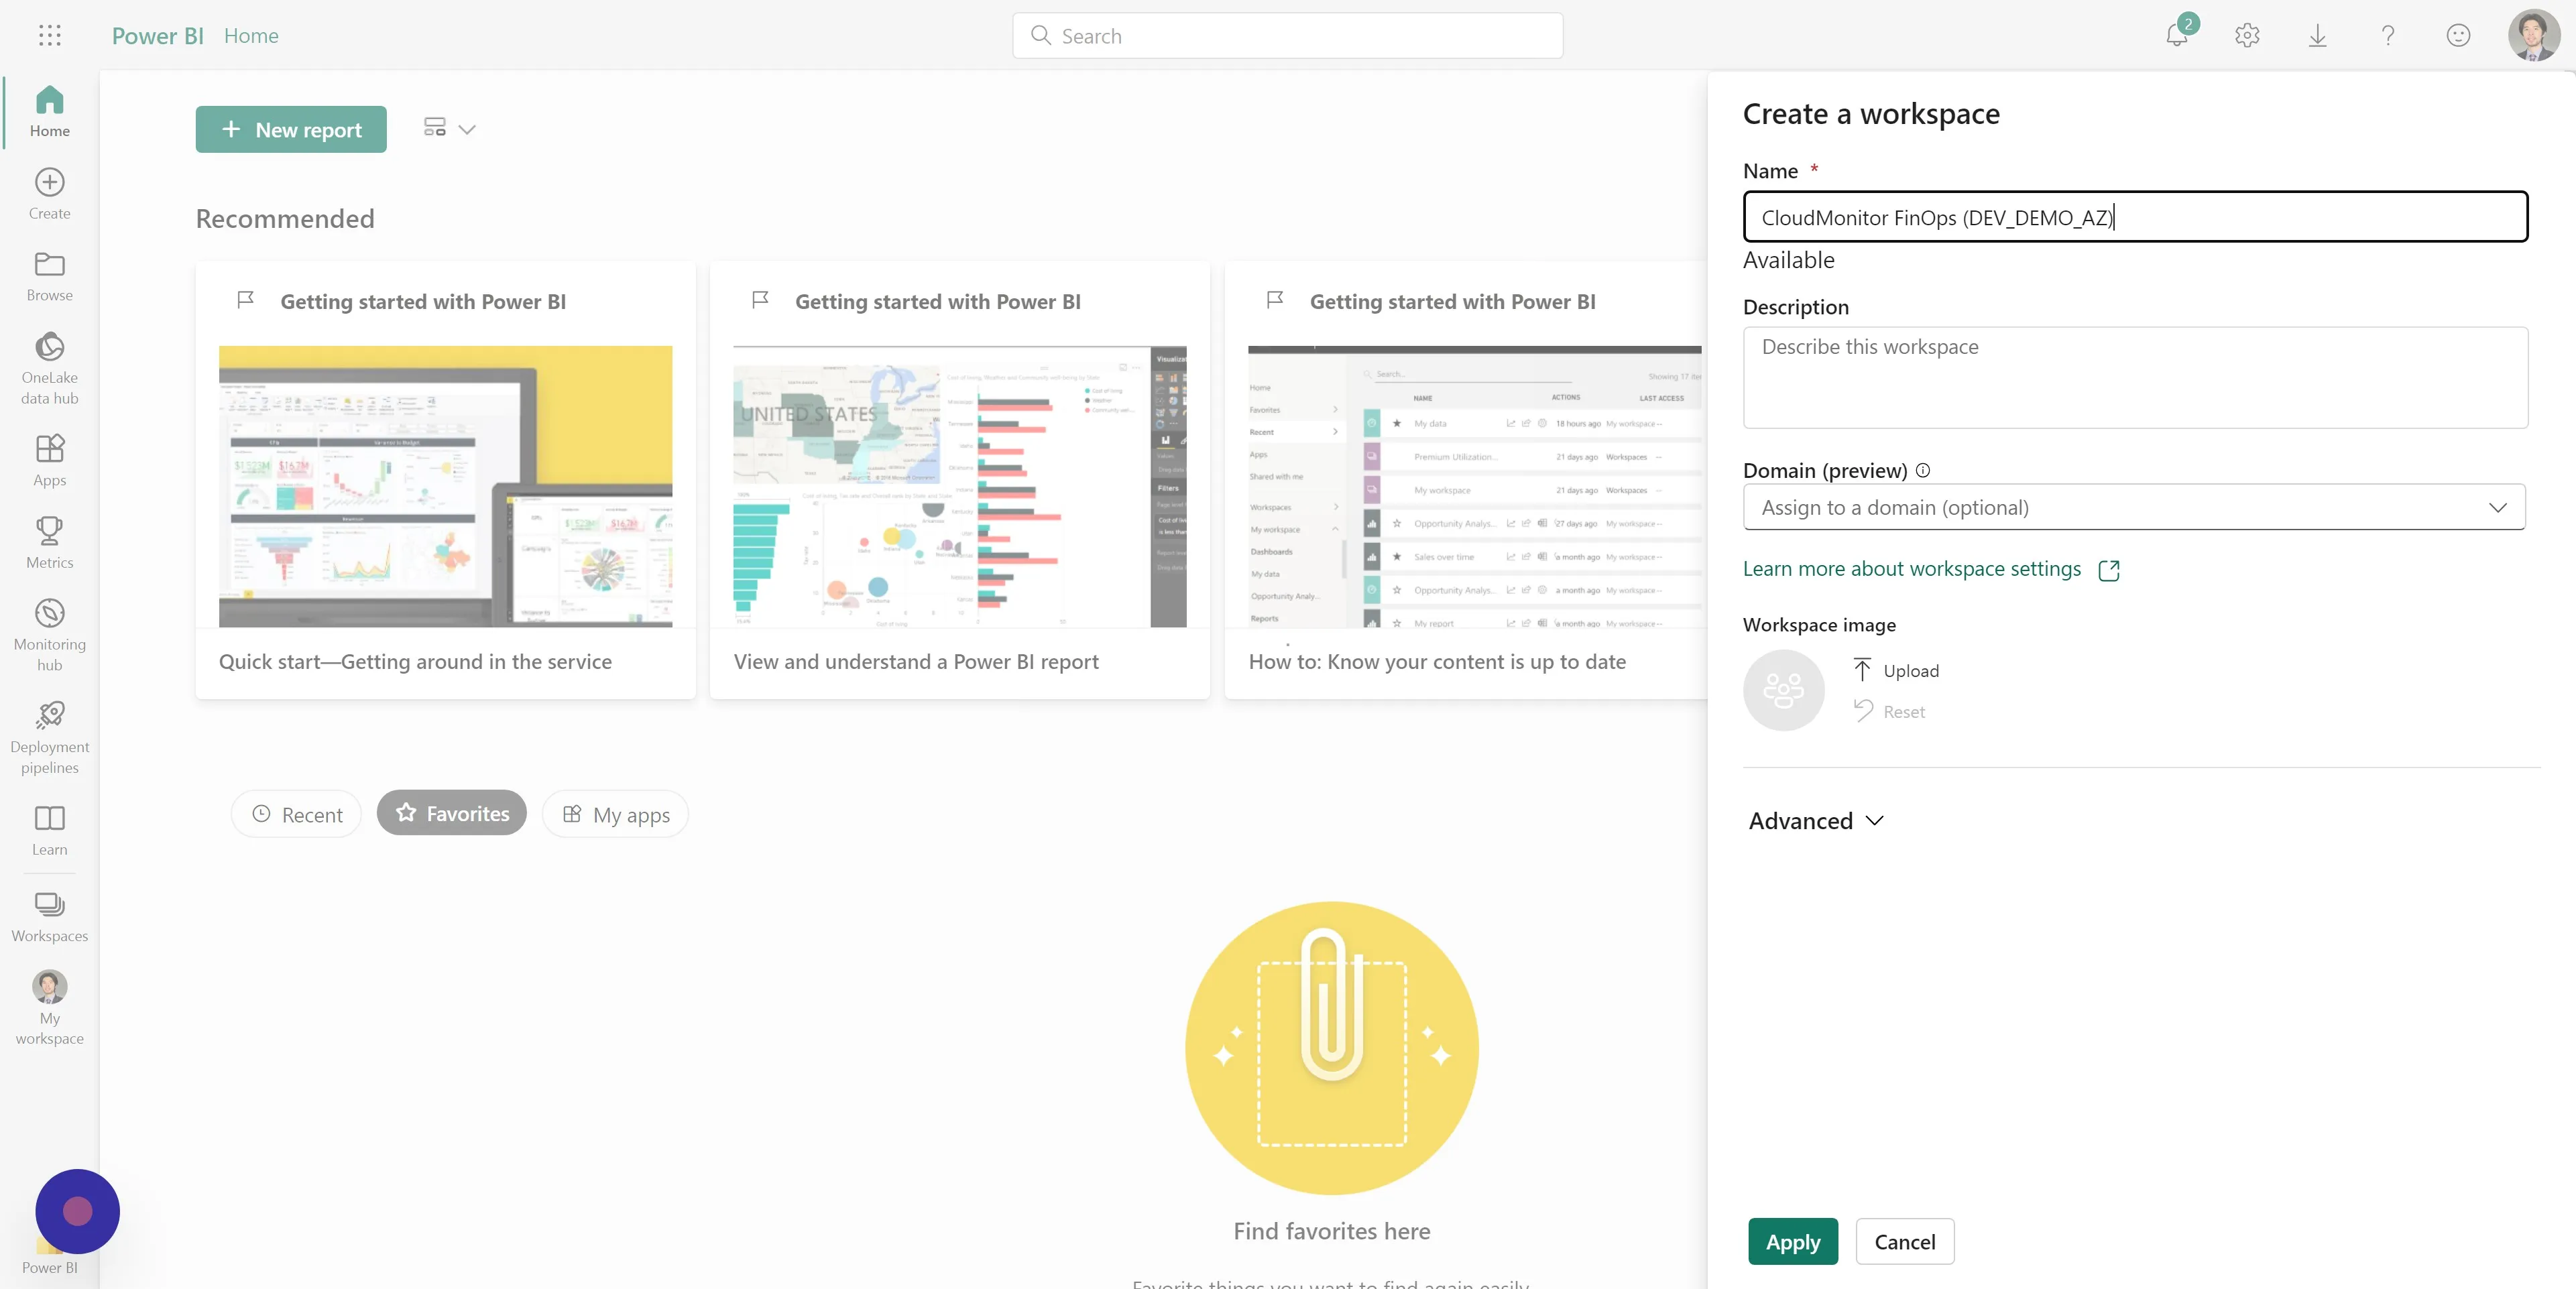Open user profile picture menu
2576x1289 pixels.
pos(2533,35)
